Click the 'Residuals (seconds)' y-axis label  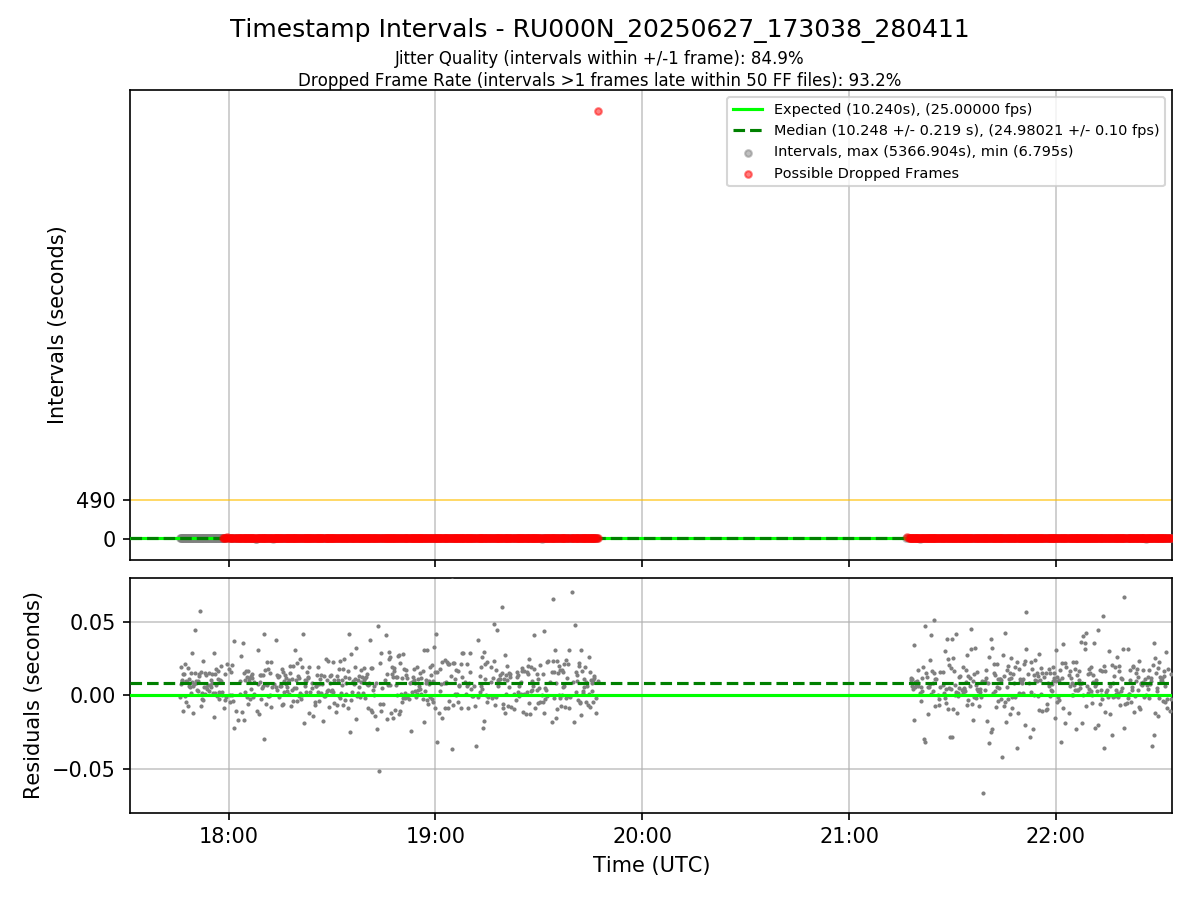pos(33,695)
